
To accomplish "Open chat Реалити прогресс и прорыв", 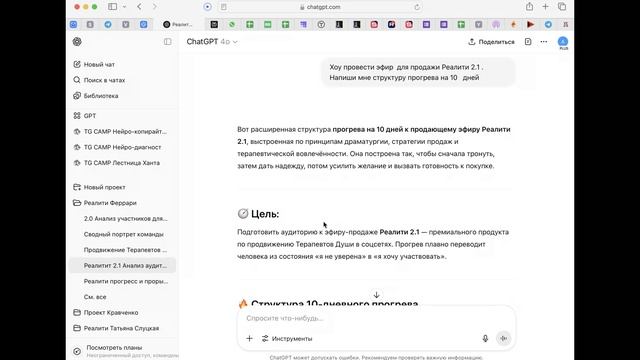I will pos(126,281).
